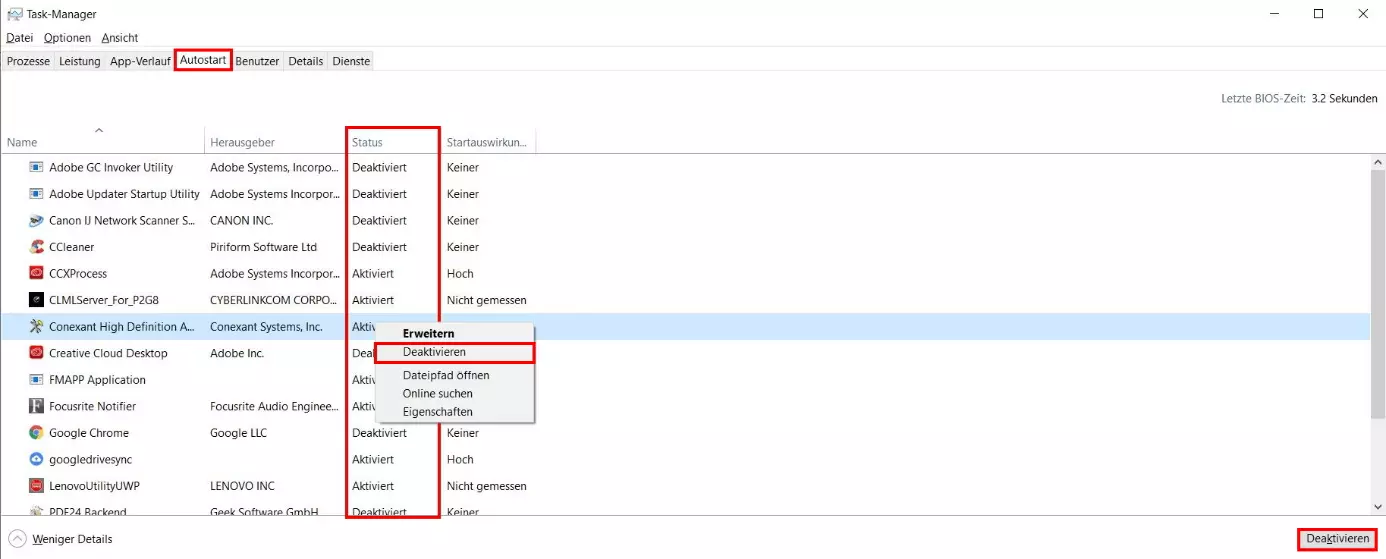Select the googledrivesync row name
Screen dimensions: 1386x559
(90, 459)
